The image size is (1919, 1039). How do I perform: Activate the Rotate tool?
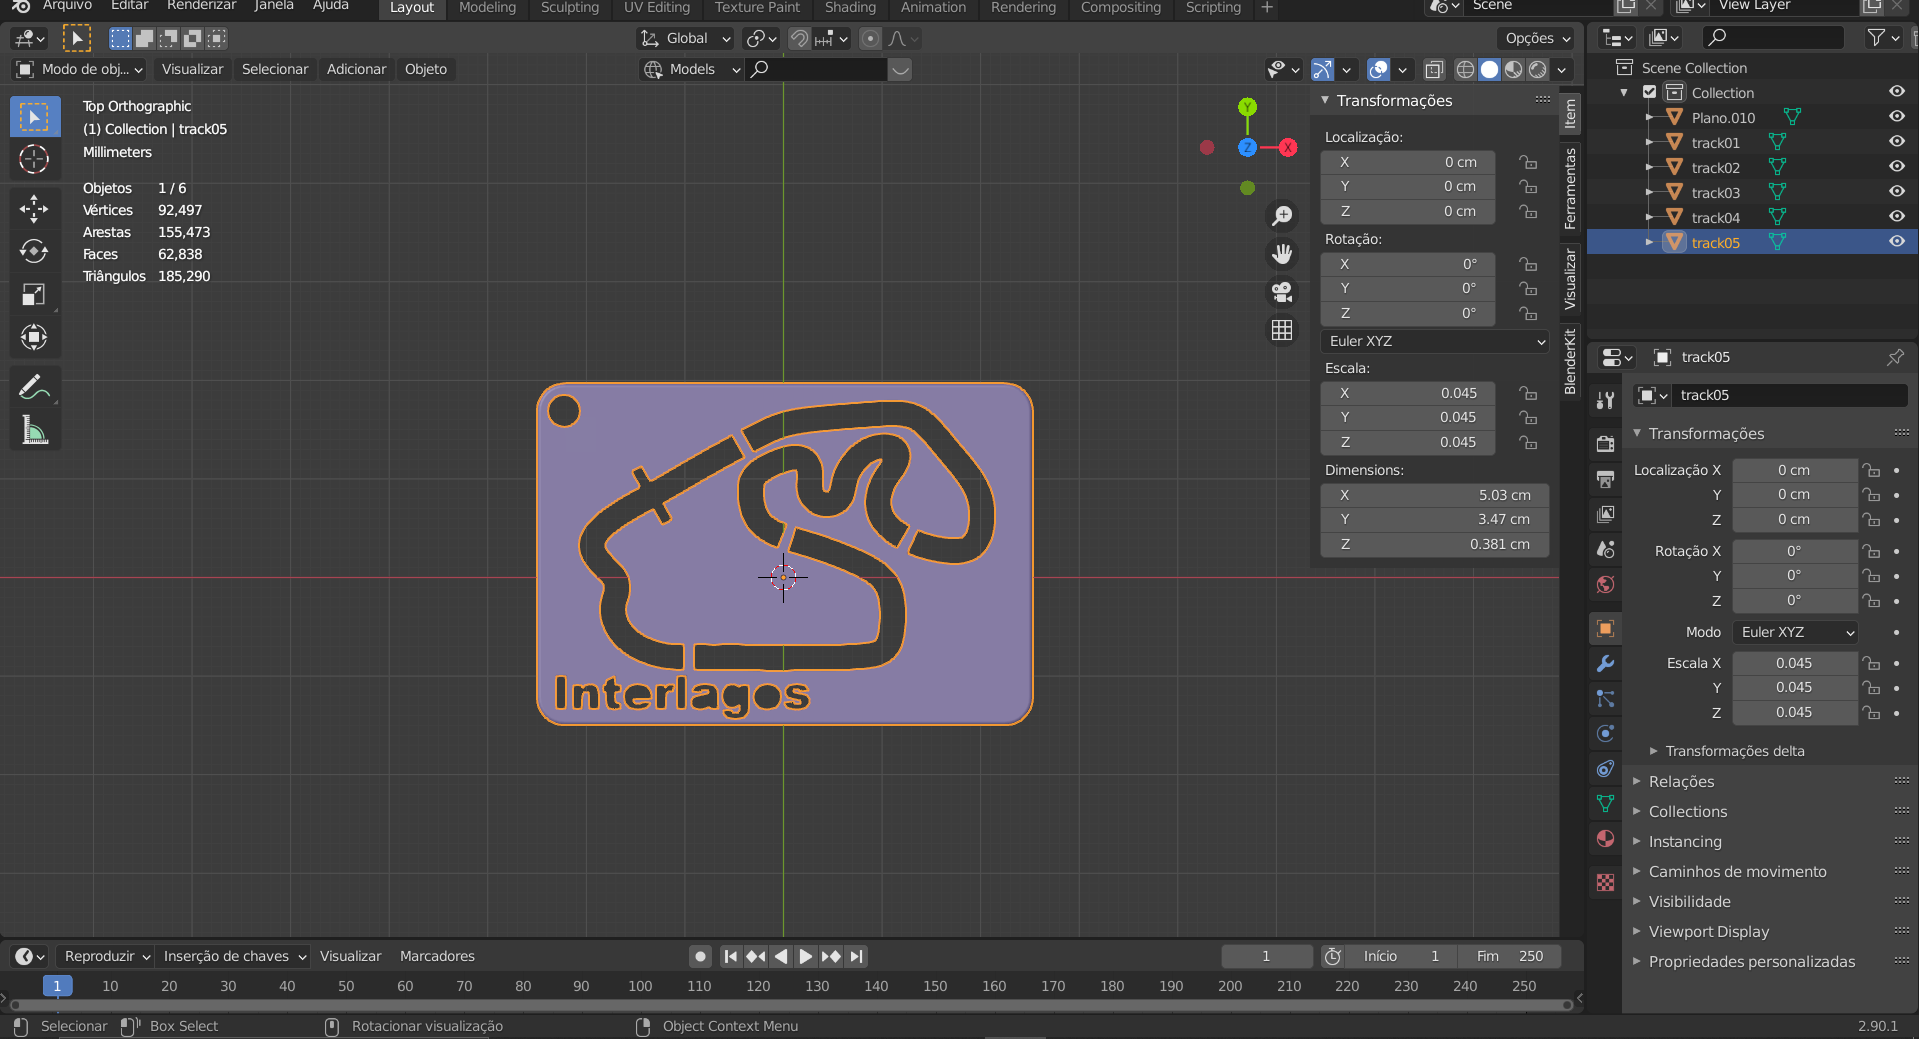point(34,251)
